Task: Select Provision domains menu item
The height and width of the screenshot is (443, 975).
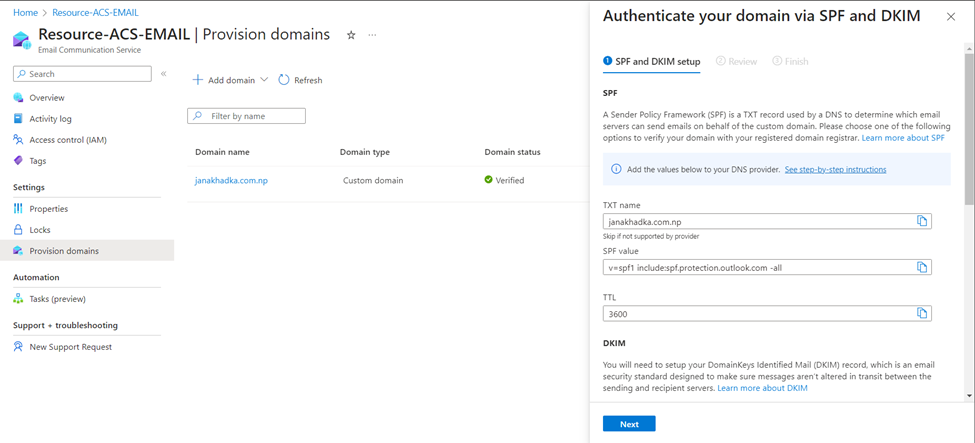Action: click(87, 251)
